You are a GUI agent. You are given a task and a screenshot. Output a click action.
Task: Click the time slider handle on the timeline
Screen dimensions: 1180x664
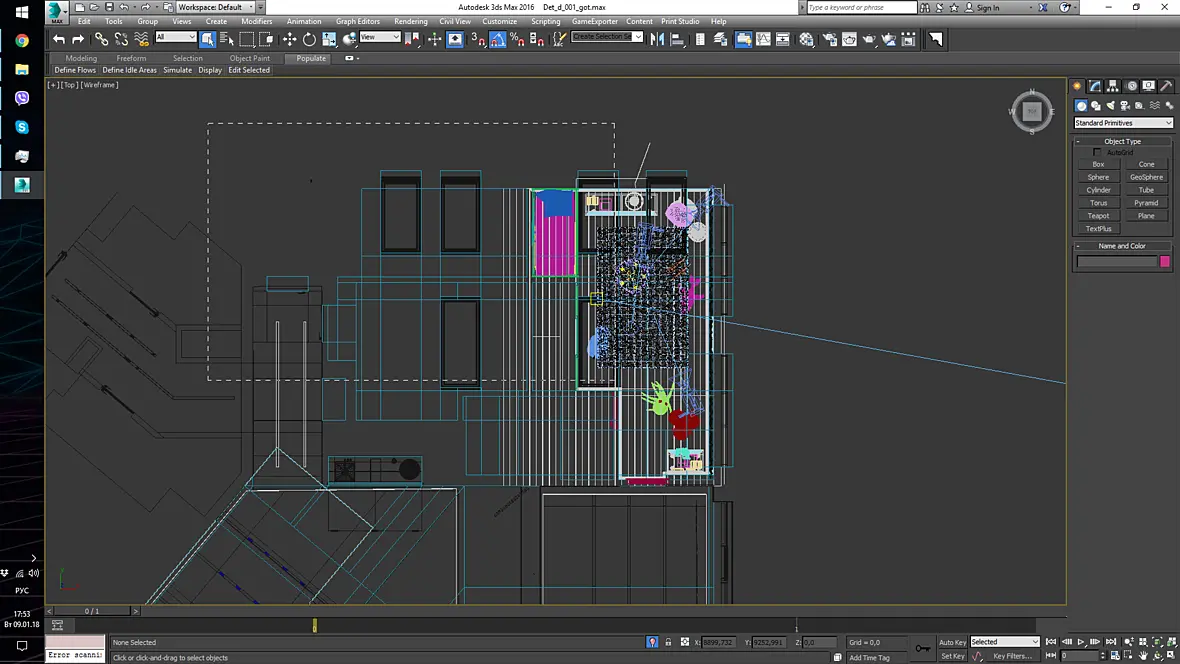tap(315, 626)
